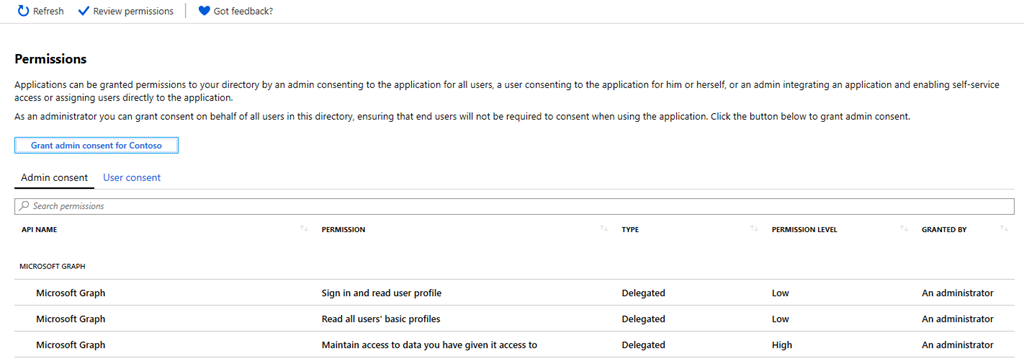Select Read all users' basic profiles

coord(381,319)
